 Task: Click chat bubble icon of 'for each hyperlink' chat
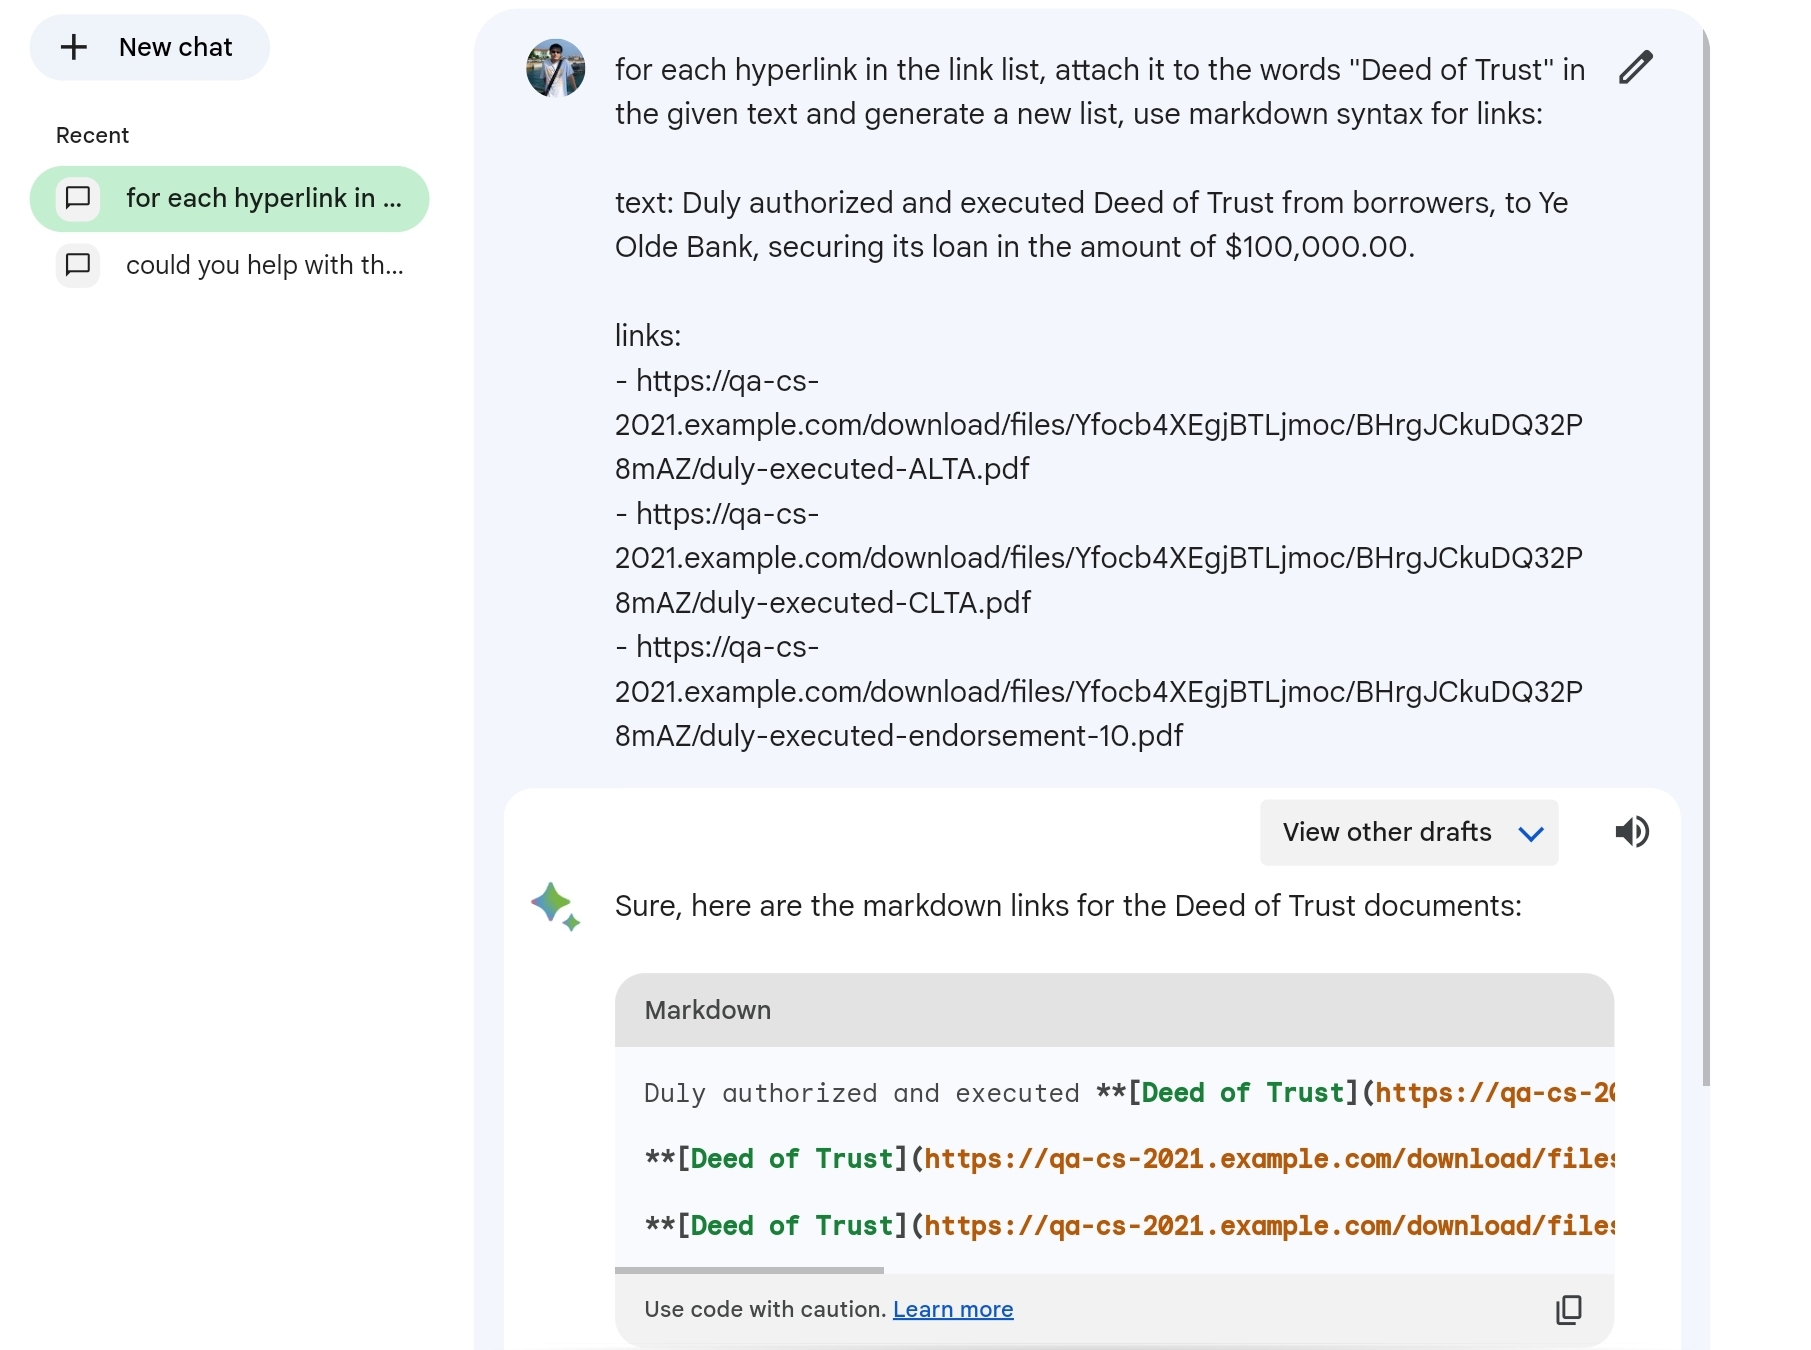(x=78, y=198)
